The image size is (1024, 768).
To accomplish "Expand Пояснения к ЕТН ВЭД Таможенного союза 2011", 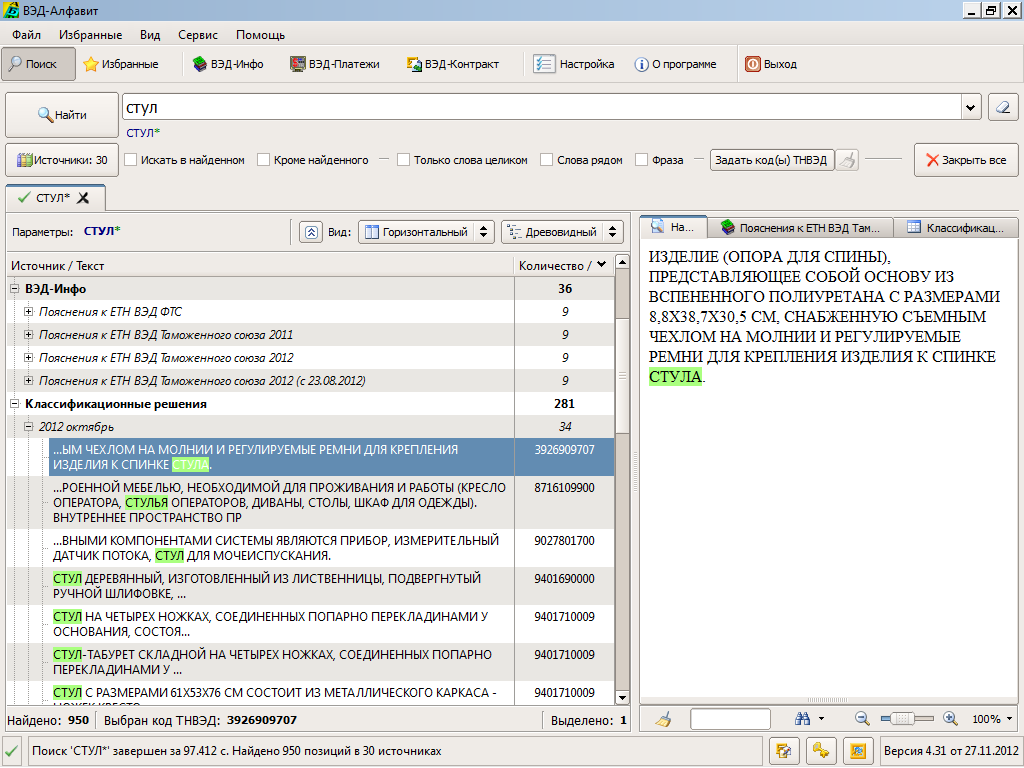I will [28, 334].
